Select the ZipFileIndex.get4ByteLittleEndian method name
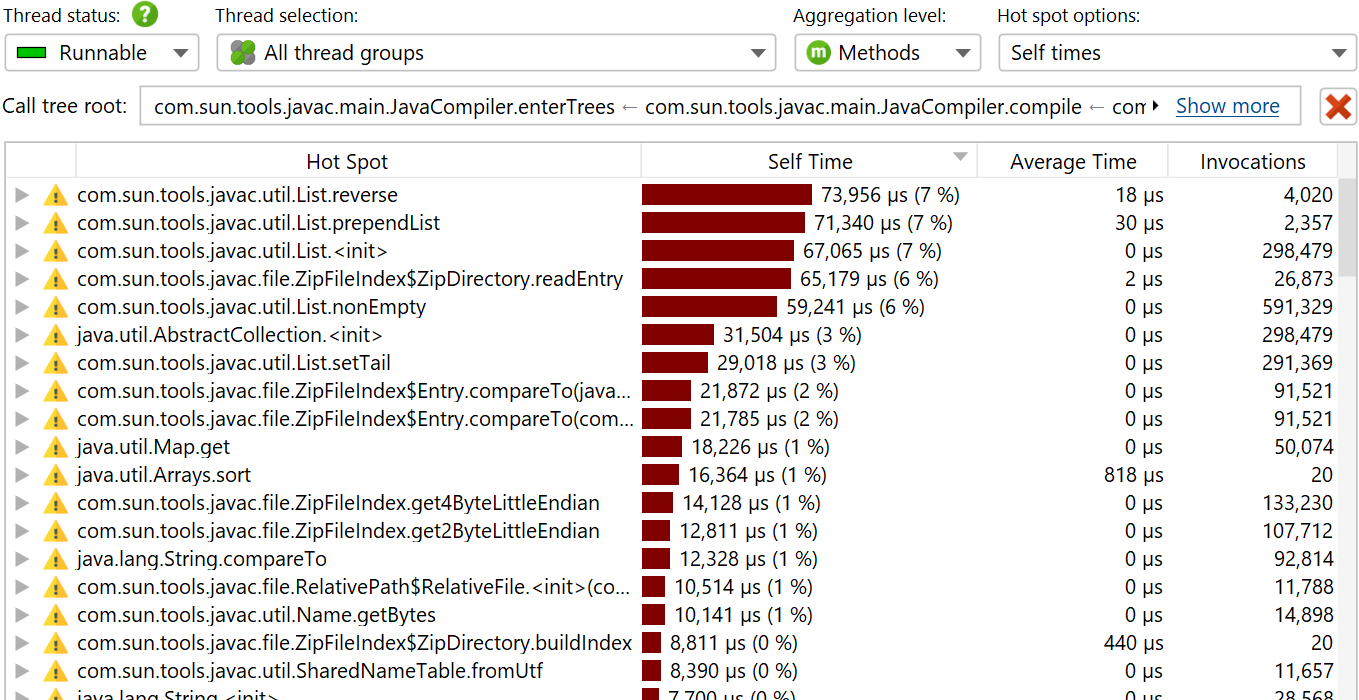1359x700 pixels. click(338, 503)
